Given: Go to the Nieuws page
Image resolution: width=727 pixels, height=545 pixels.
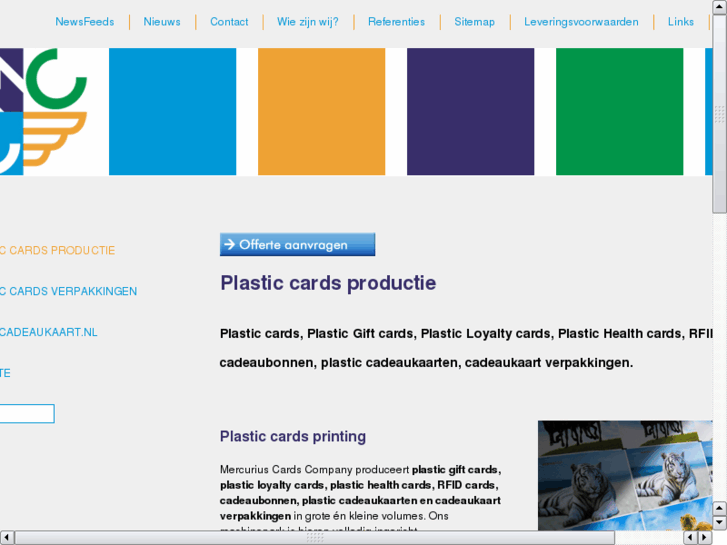Looking at the screenshot, I should click(x=162, y=22).
